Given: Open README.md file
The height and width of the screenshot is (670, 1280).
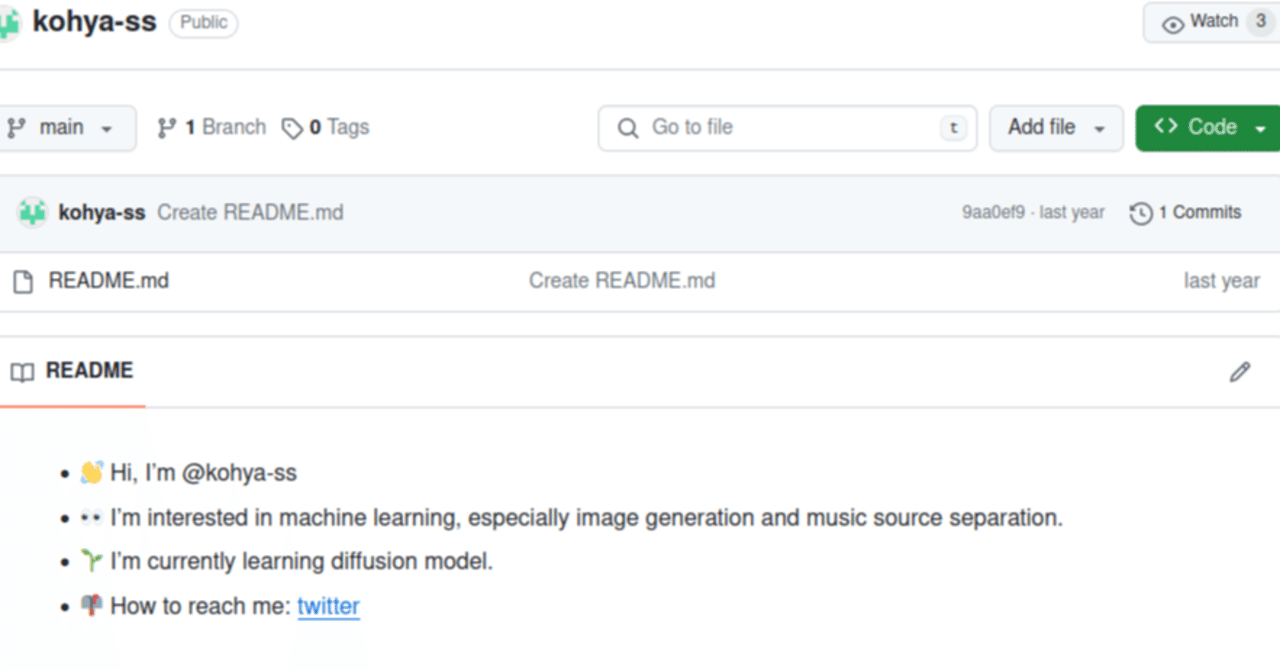Looking at the screenshot, I should click(108, 281).
